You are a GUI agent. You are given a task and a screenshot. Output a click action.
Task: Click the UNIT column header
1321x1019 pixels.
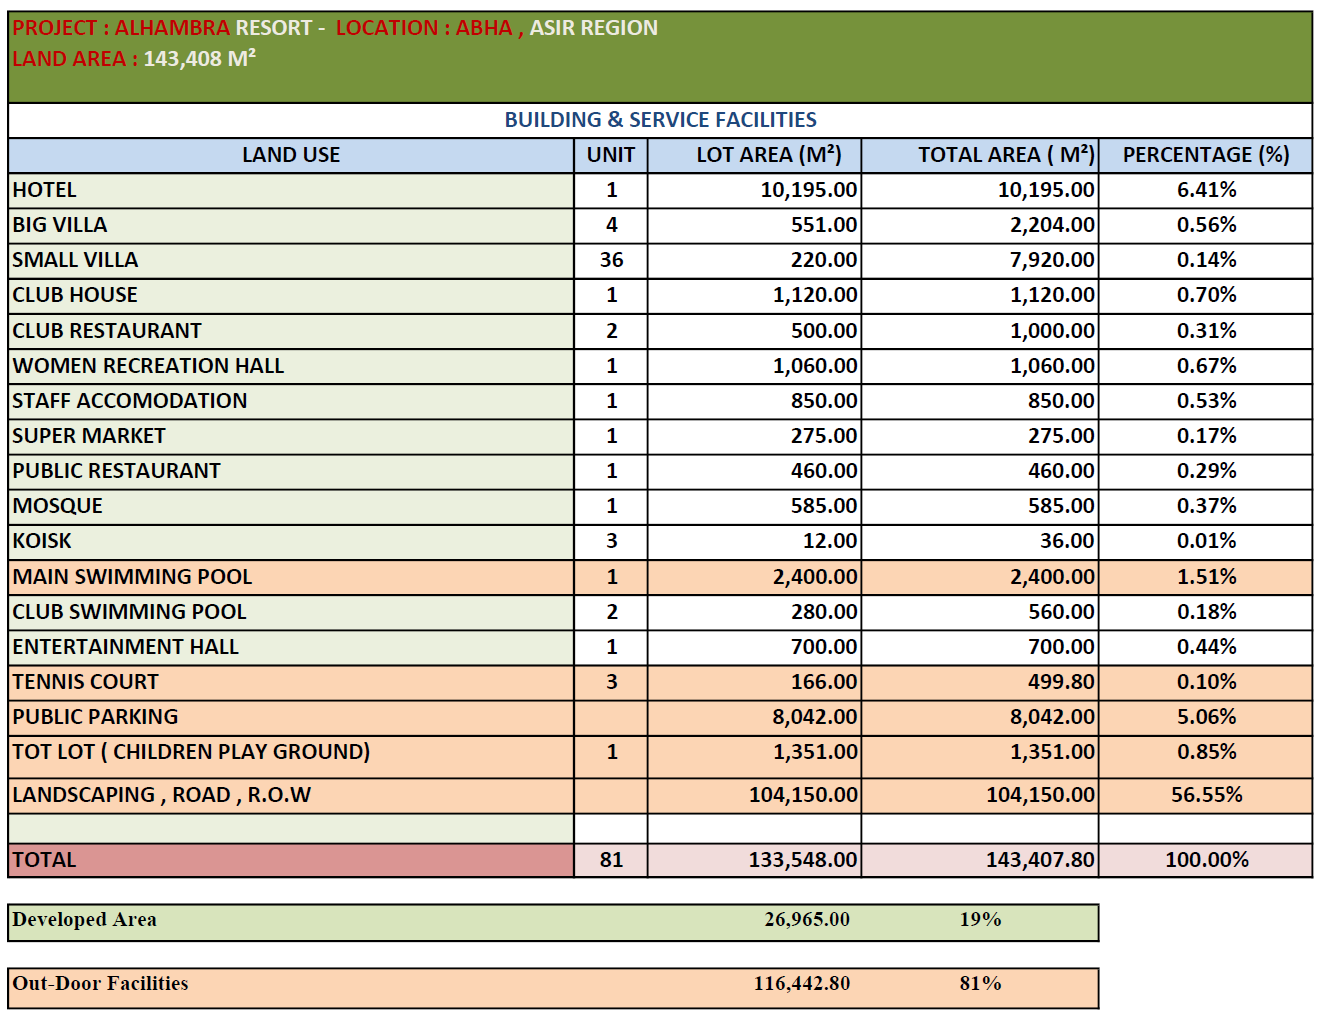(x=611, y=155)
